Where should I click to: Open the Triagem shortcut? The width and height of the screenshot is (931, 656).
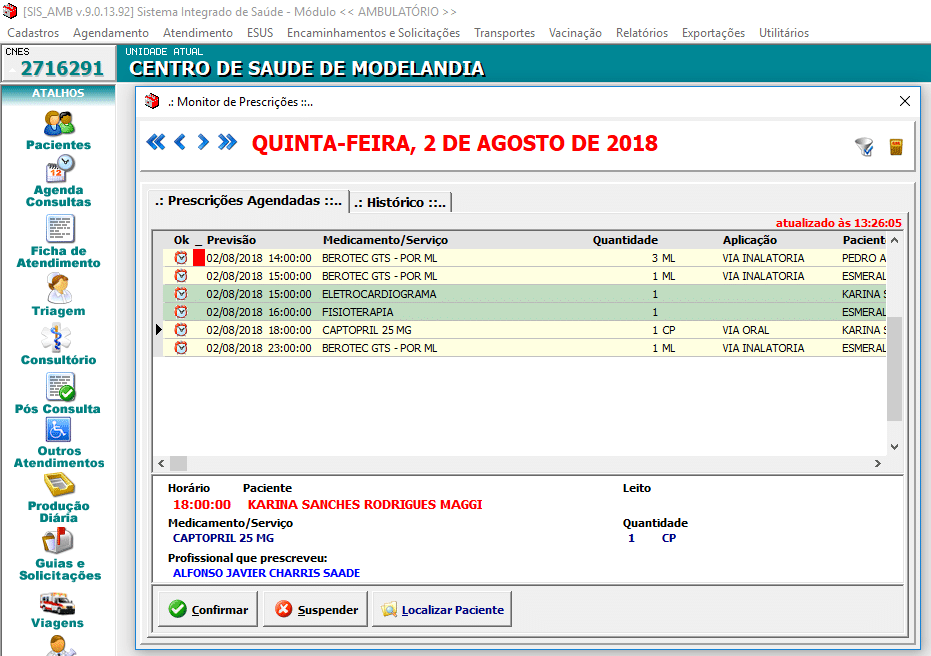[58, 288]
